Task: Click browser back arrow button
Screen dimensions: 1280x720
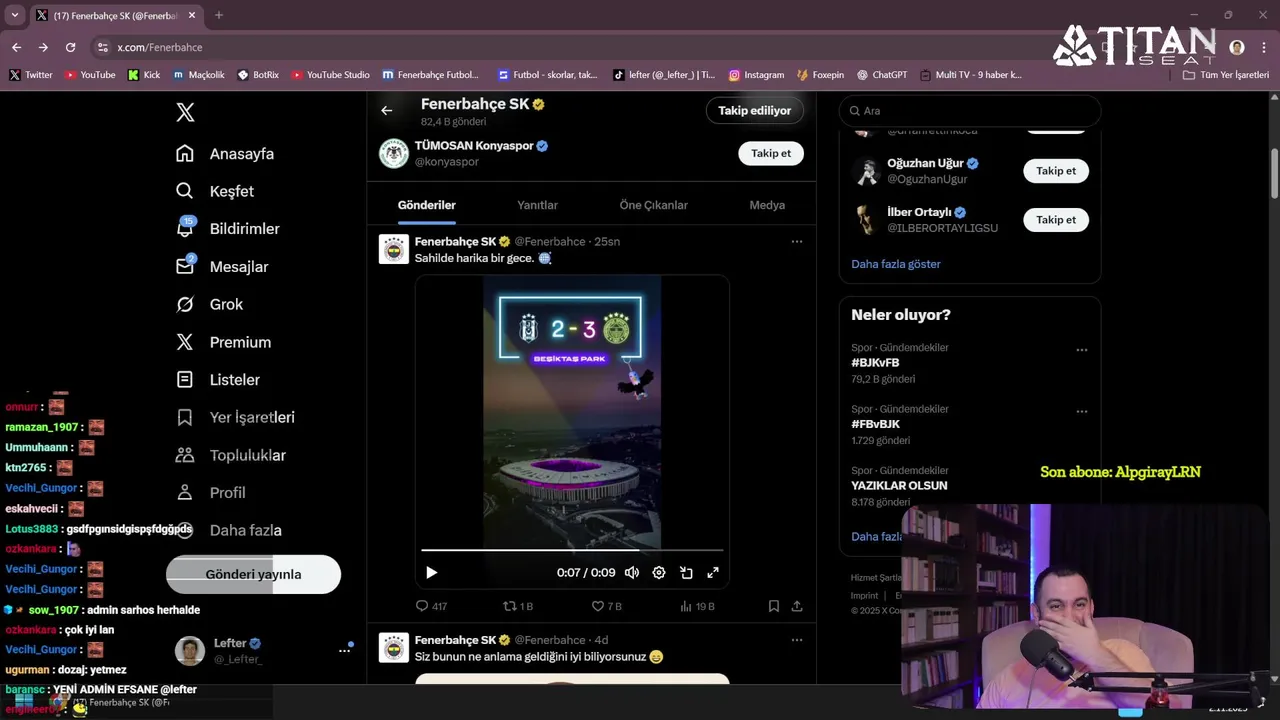Action: click(16, 47)
